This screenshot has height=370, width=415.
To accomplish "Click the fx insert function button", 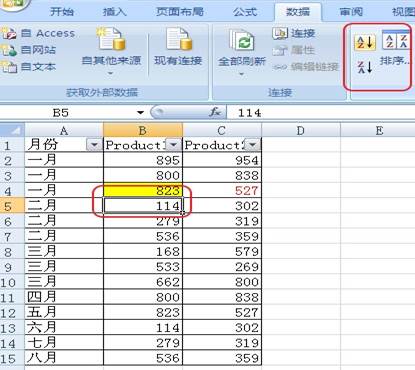I will click(x=215, y=112).
